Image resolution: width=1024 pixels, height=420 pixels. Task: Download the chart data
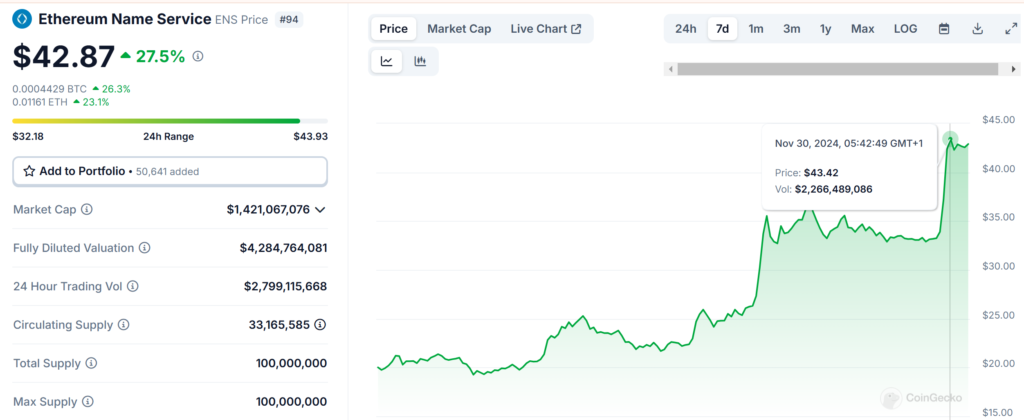(977, 29)
